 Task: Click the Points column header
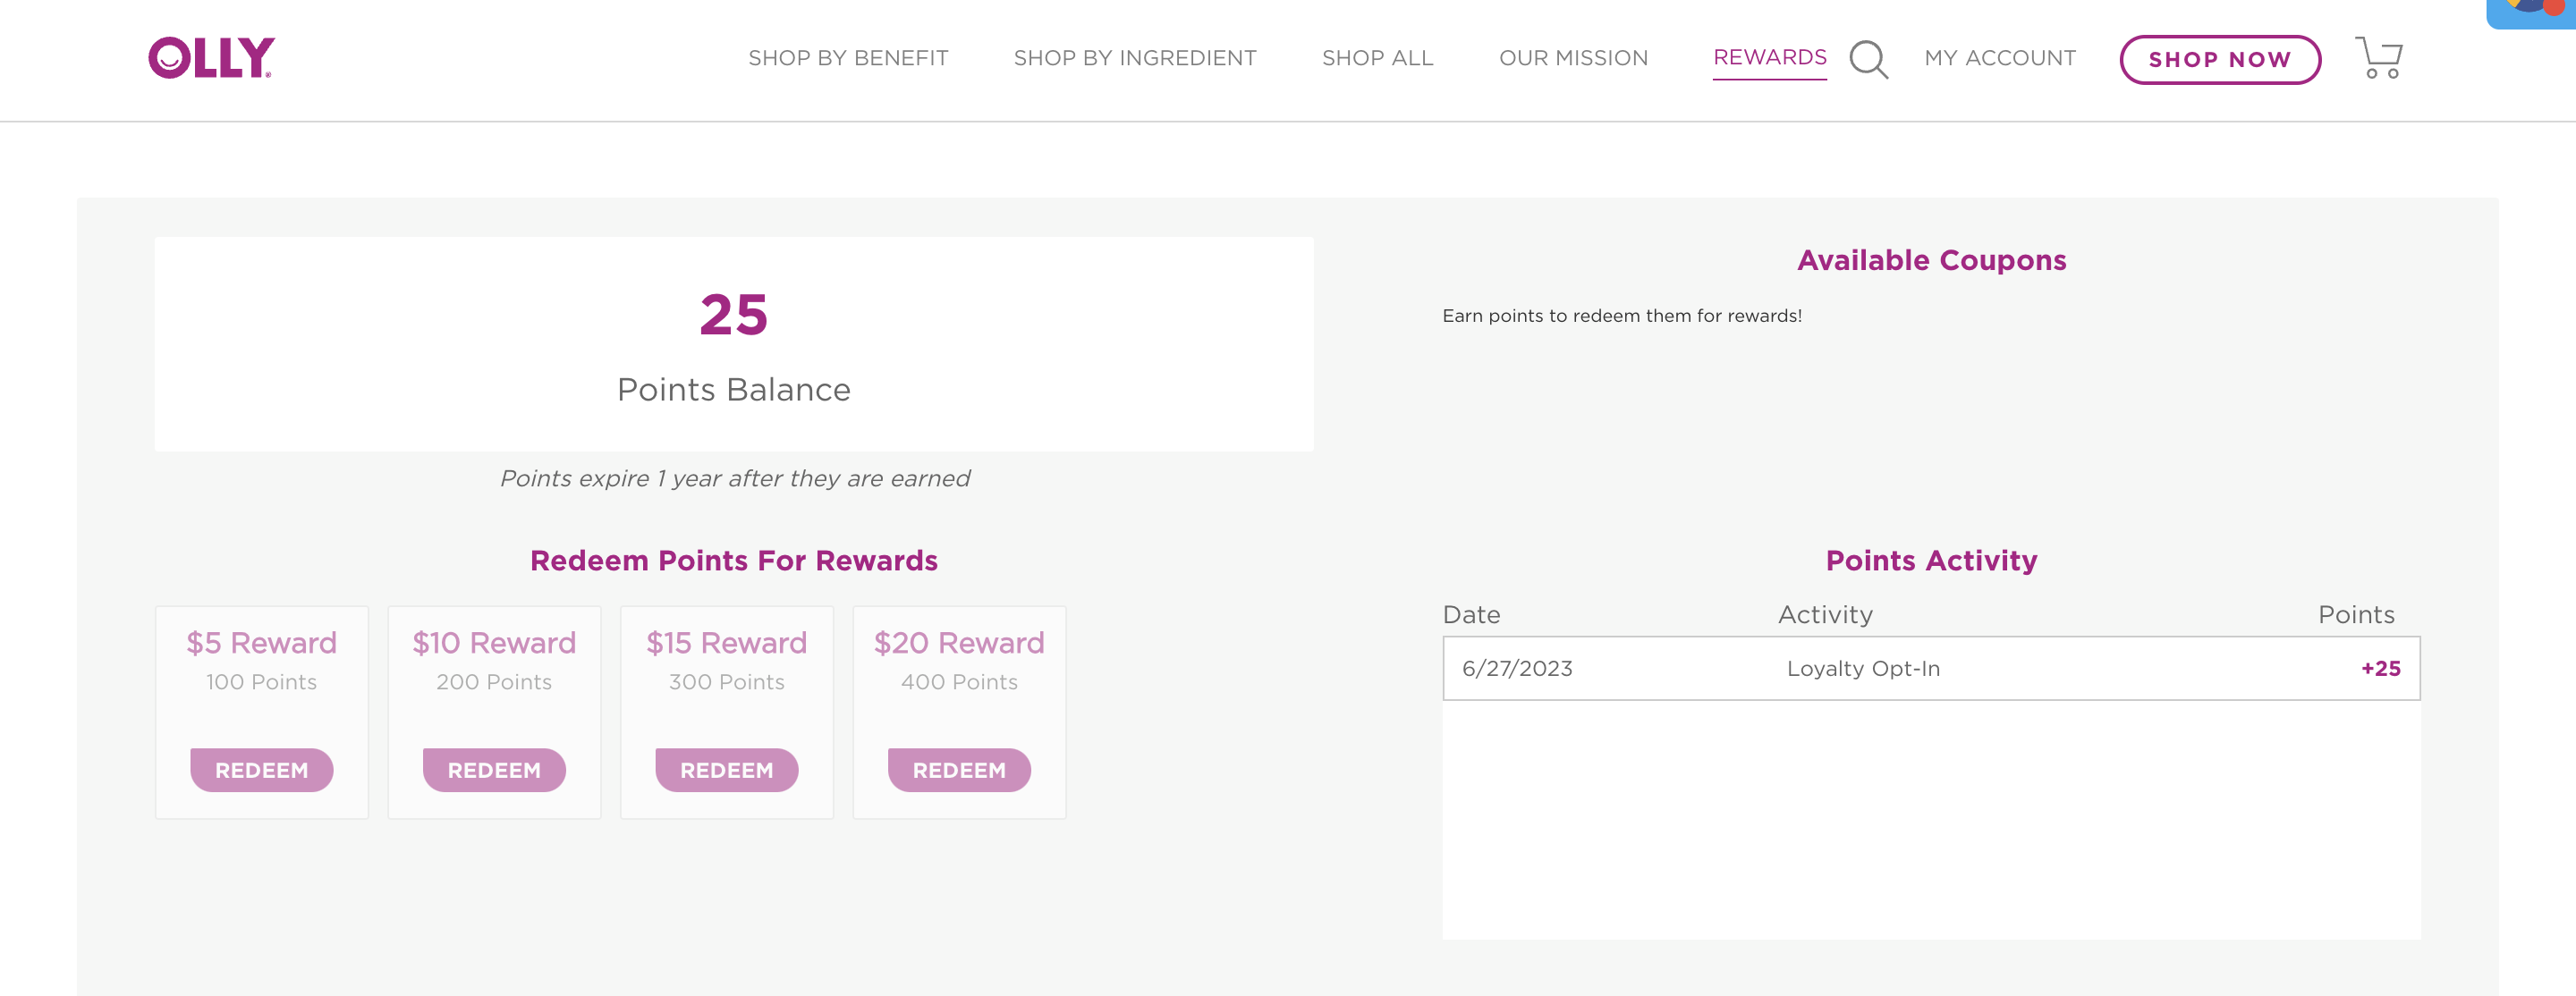2356,615
